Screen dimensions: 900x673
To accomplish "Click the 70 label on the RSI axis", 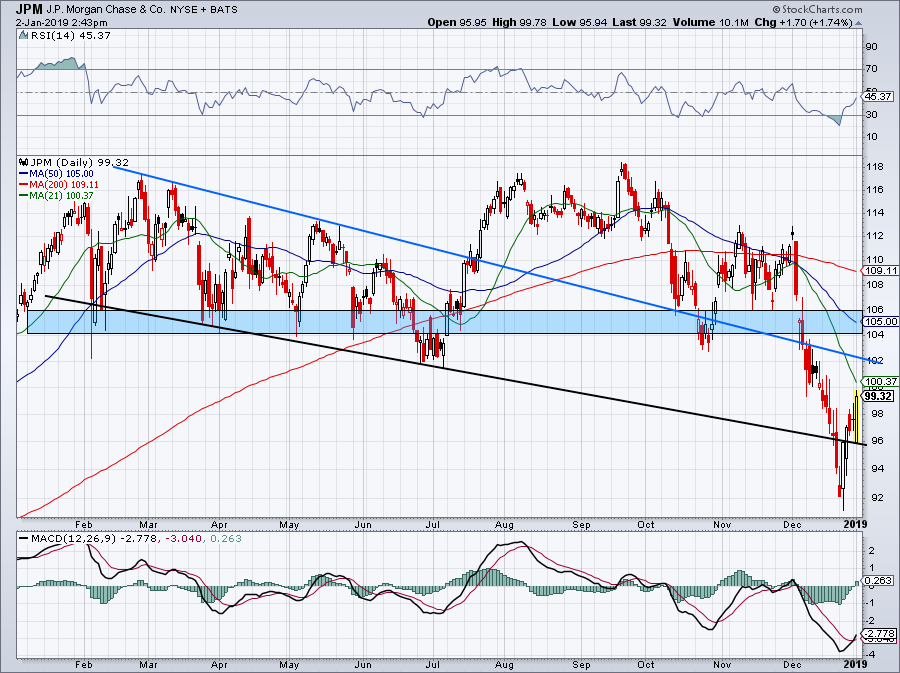I will 871,69.
